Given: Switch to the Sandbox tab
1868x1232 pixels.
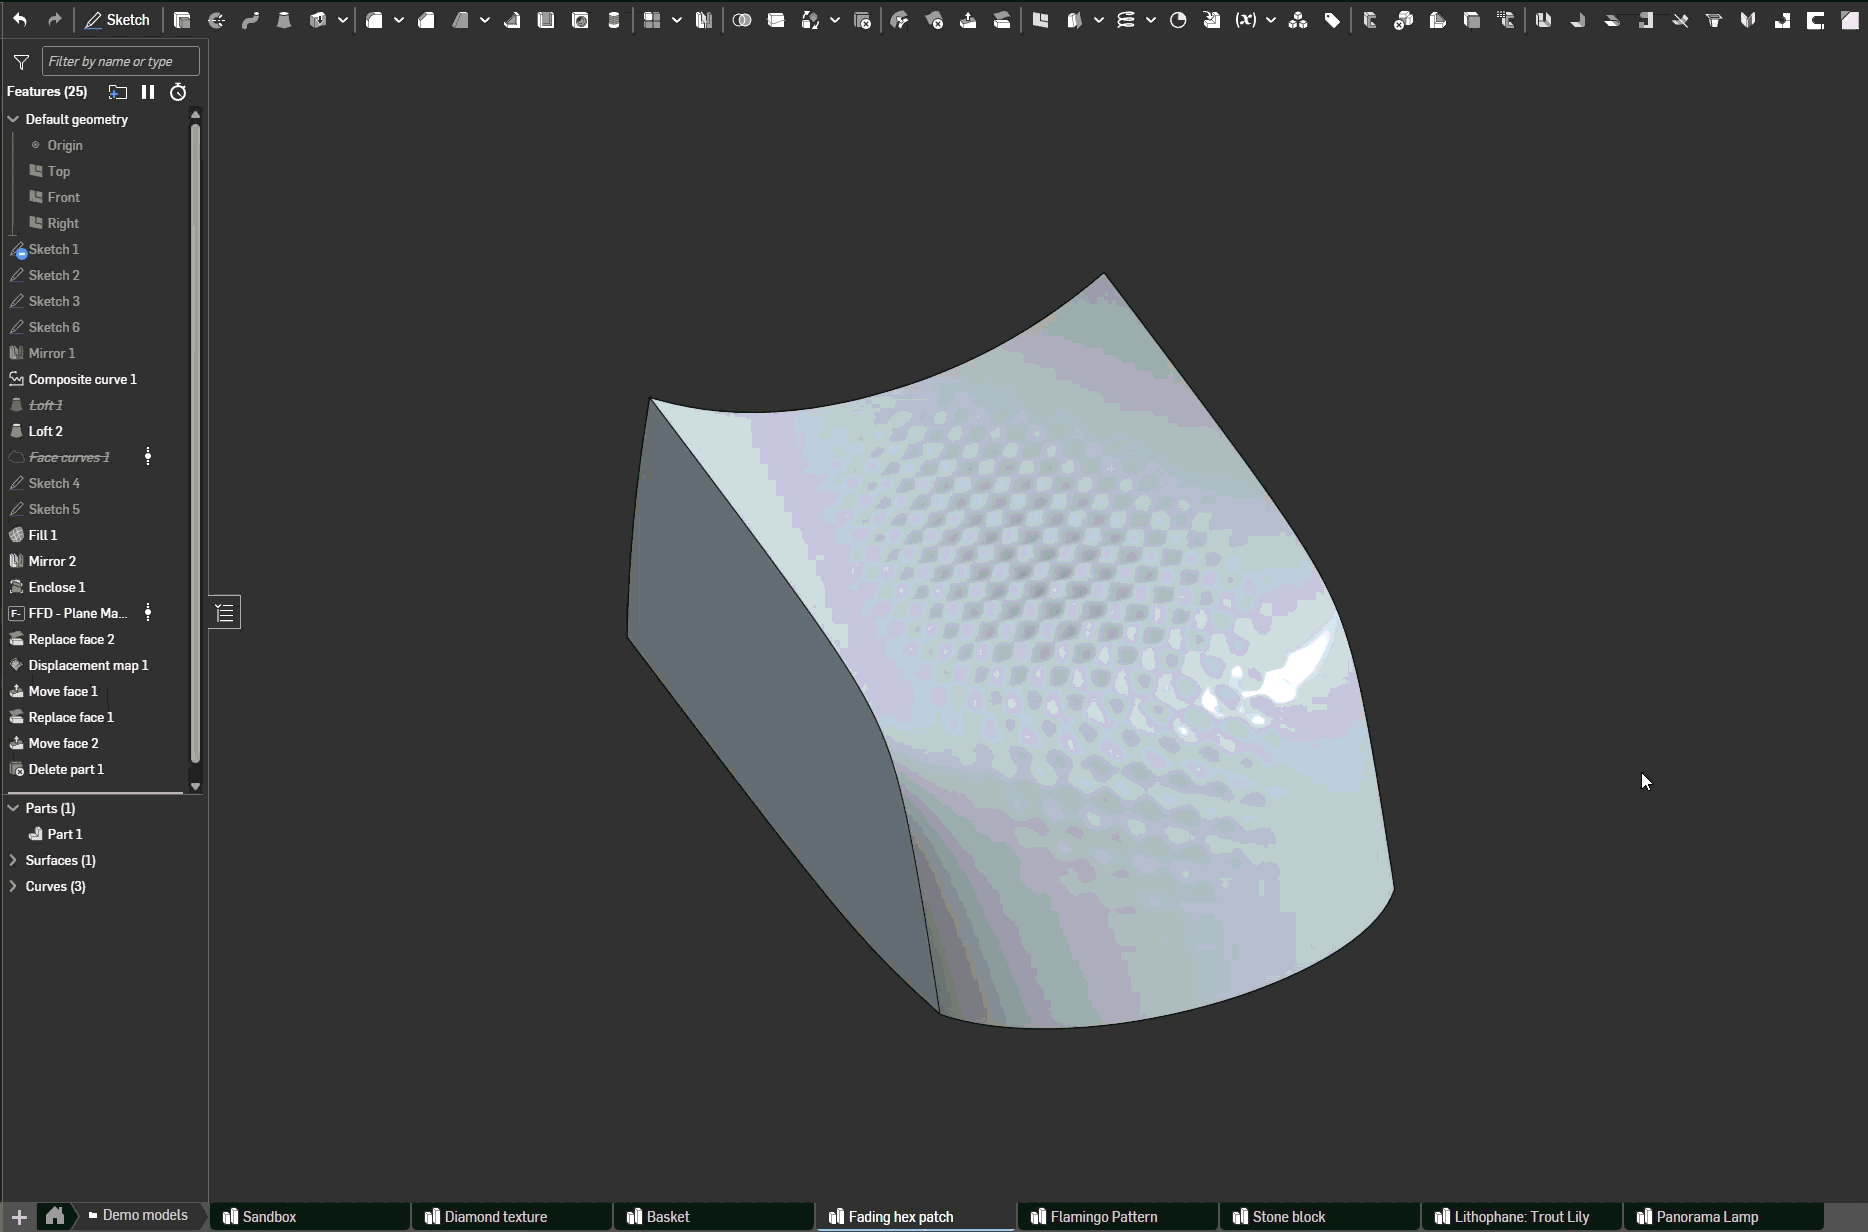Looking at the screenshot, I should tap(310, 1217).
